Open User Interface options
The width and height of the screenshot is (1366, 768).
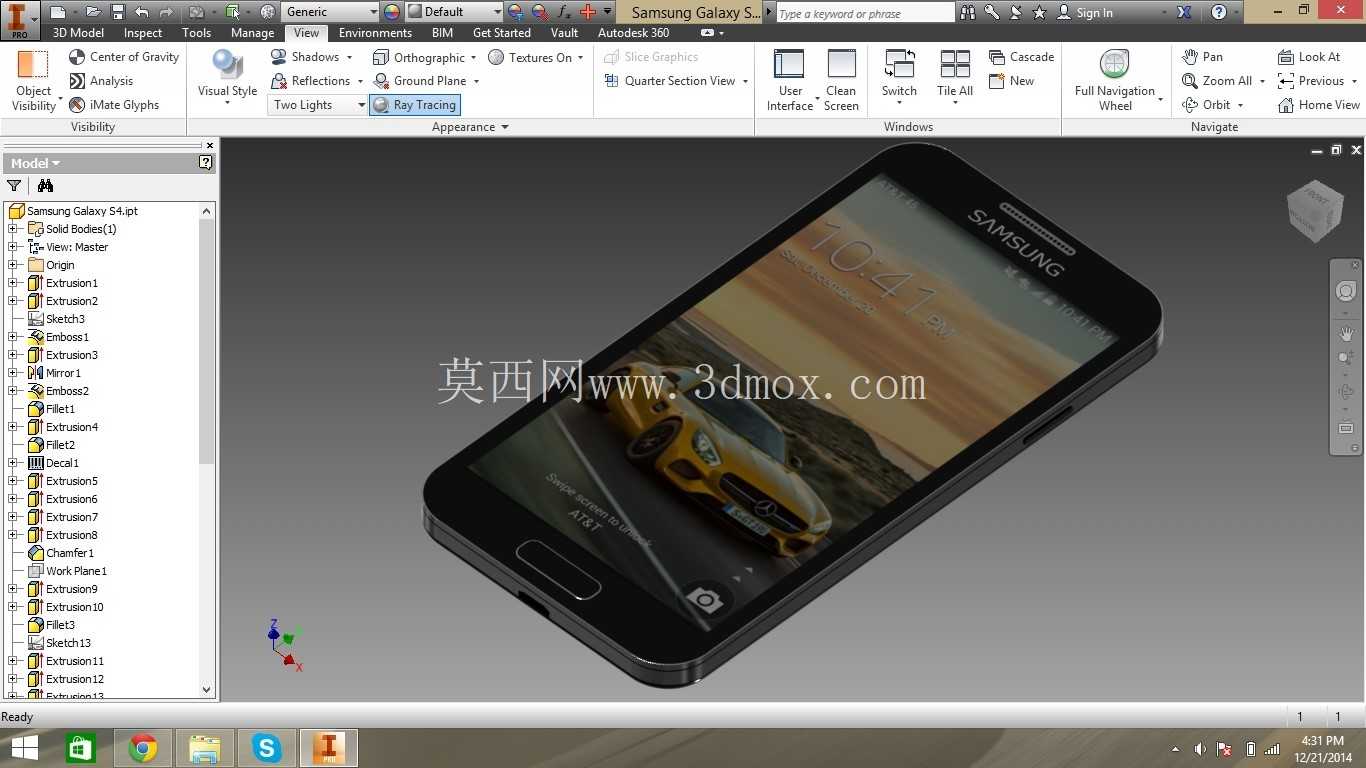pyautogui.click(x=790, y=80)
